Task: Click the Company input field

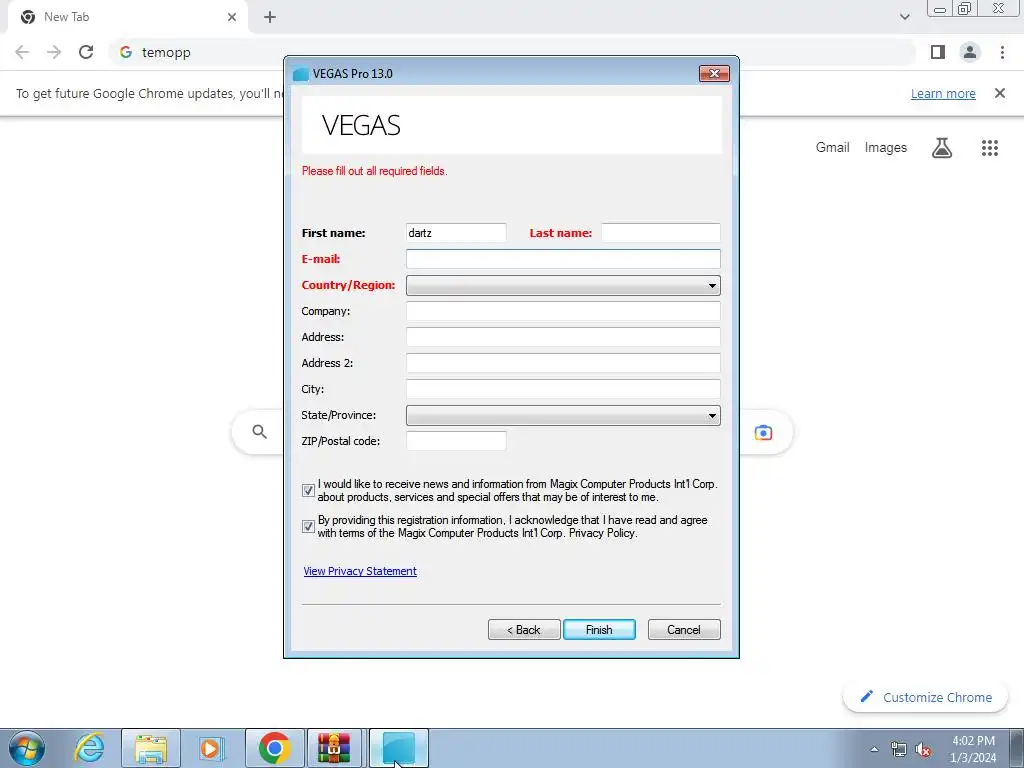Action: tap(563, 311)
